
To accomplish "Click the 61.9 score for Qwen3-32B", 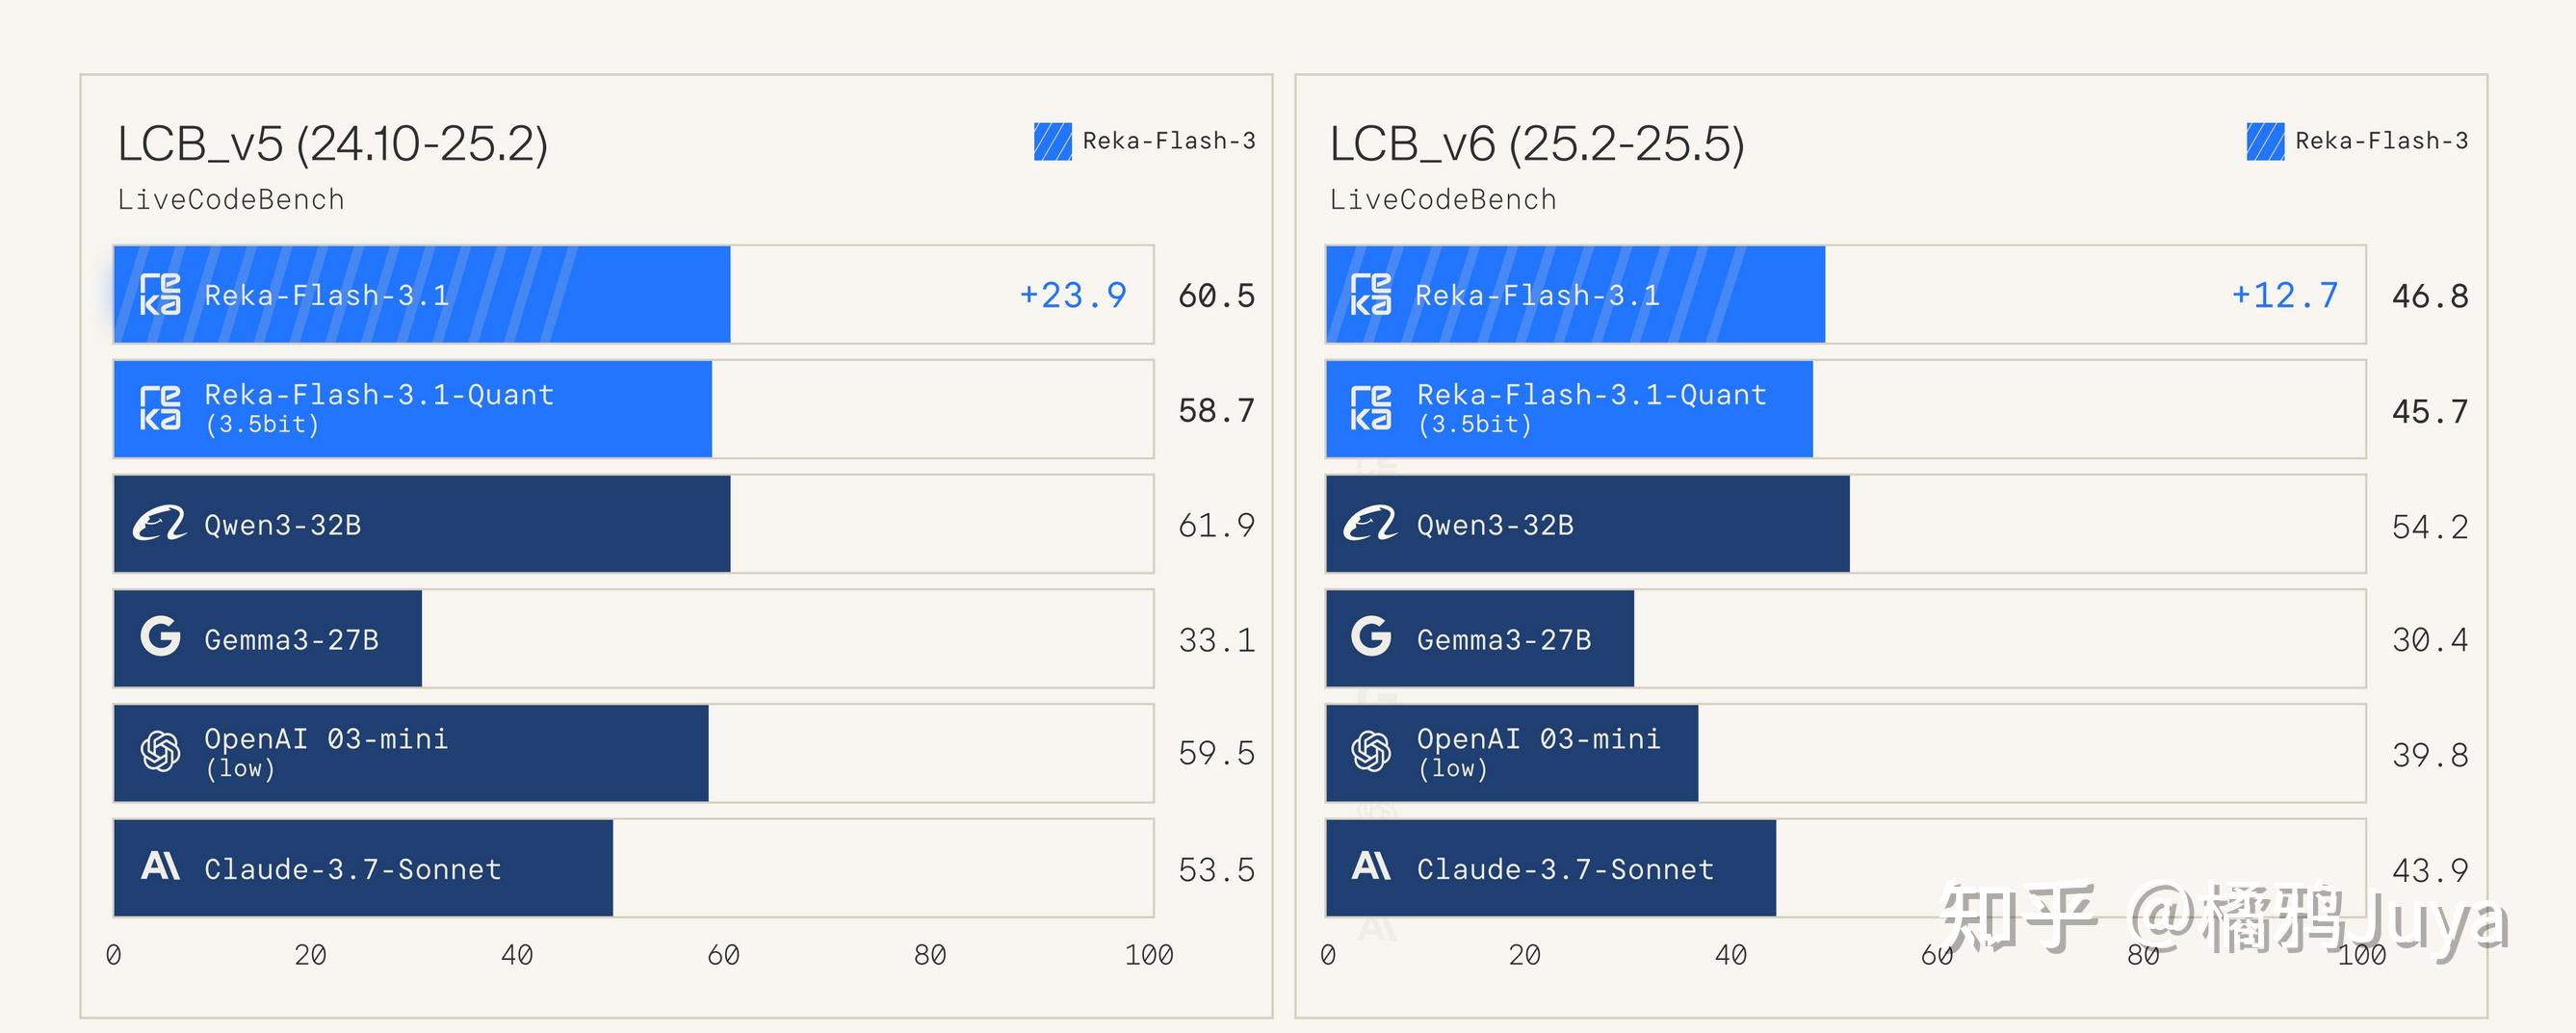I will click(1216, 526).
